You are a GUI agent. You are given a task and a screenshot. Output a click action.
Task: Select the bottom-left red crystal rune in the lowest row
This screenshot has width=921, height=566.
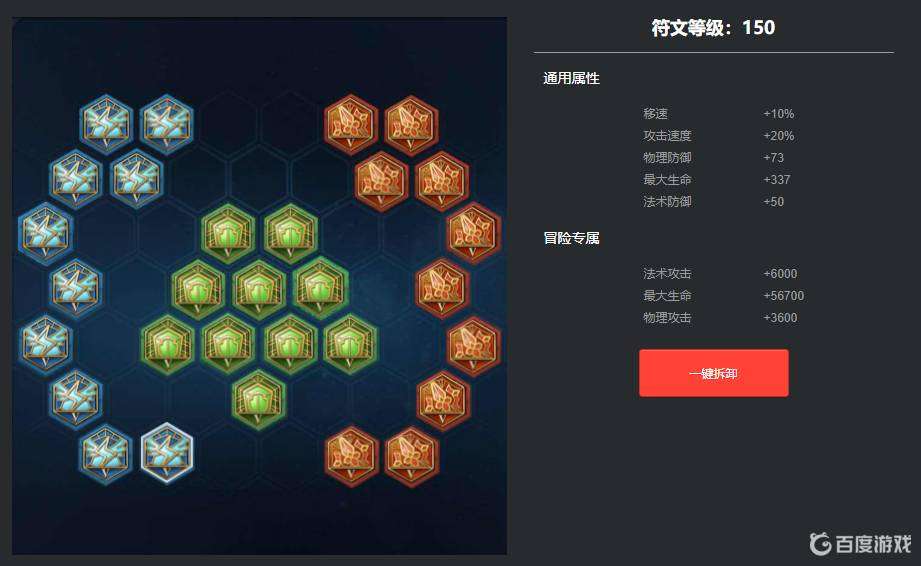[x=351, y=456]
